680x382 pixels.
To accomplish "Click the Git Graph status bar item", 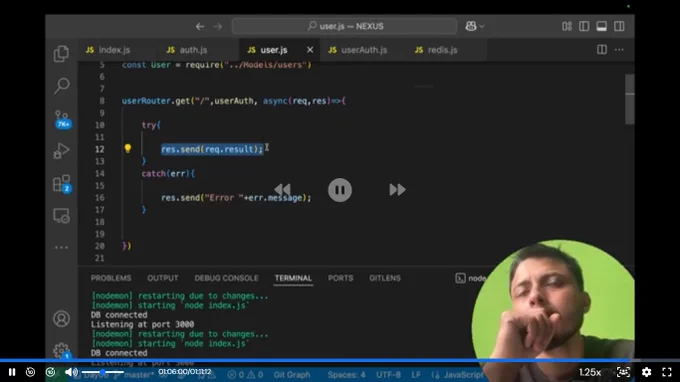I will 292,375.
